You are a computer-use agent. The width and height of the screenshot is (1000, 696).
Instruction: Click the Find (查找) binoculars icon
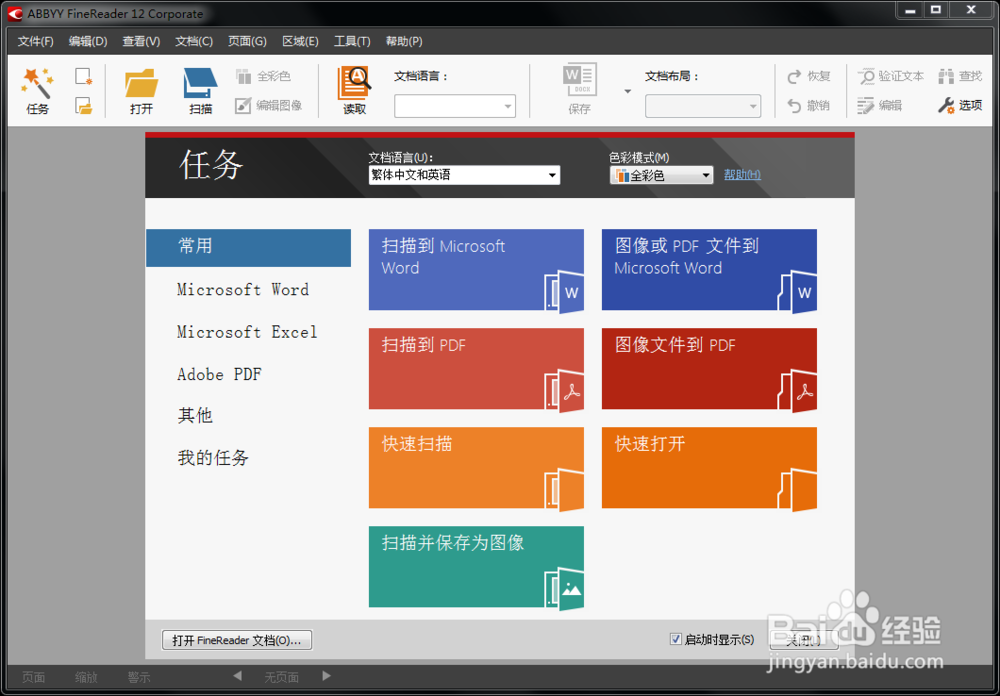[x=960, y=77]
